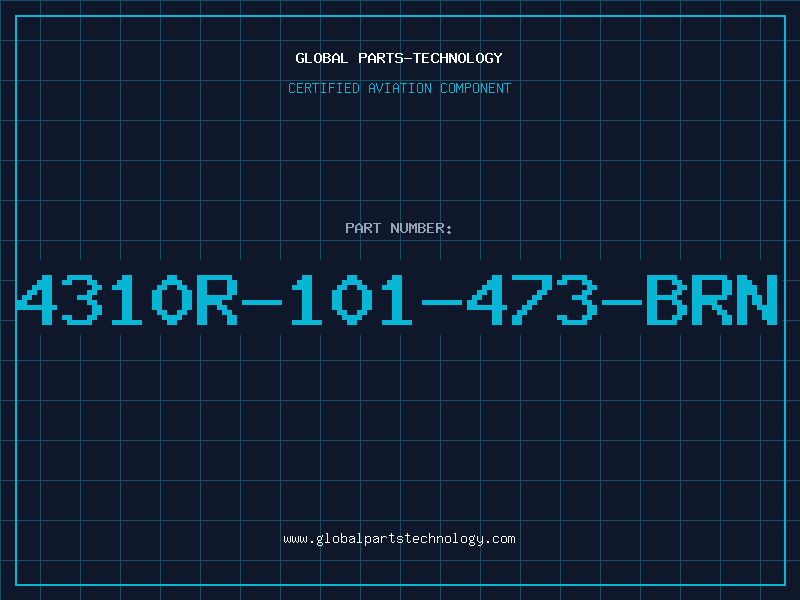The height and width of the screenshot is (600, 800).
Task: Select part number 4310R-101-473-BRN
Action: tap(397, 300)
